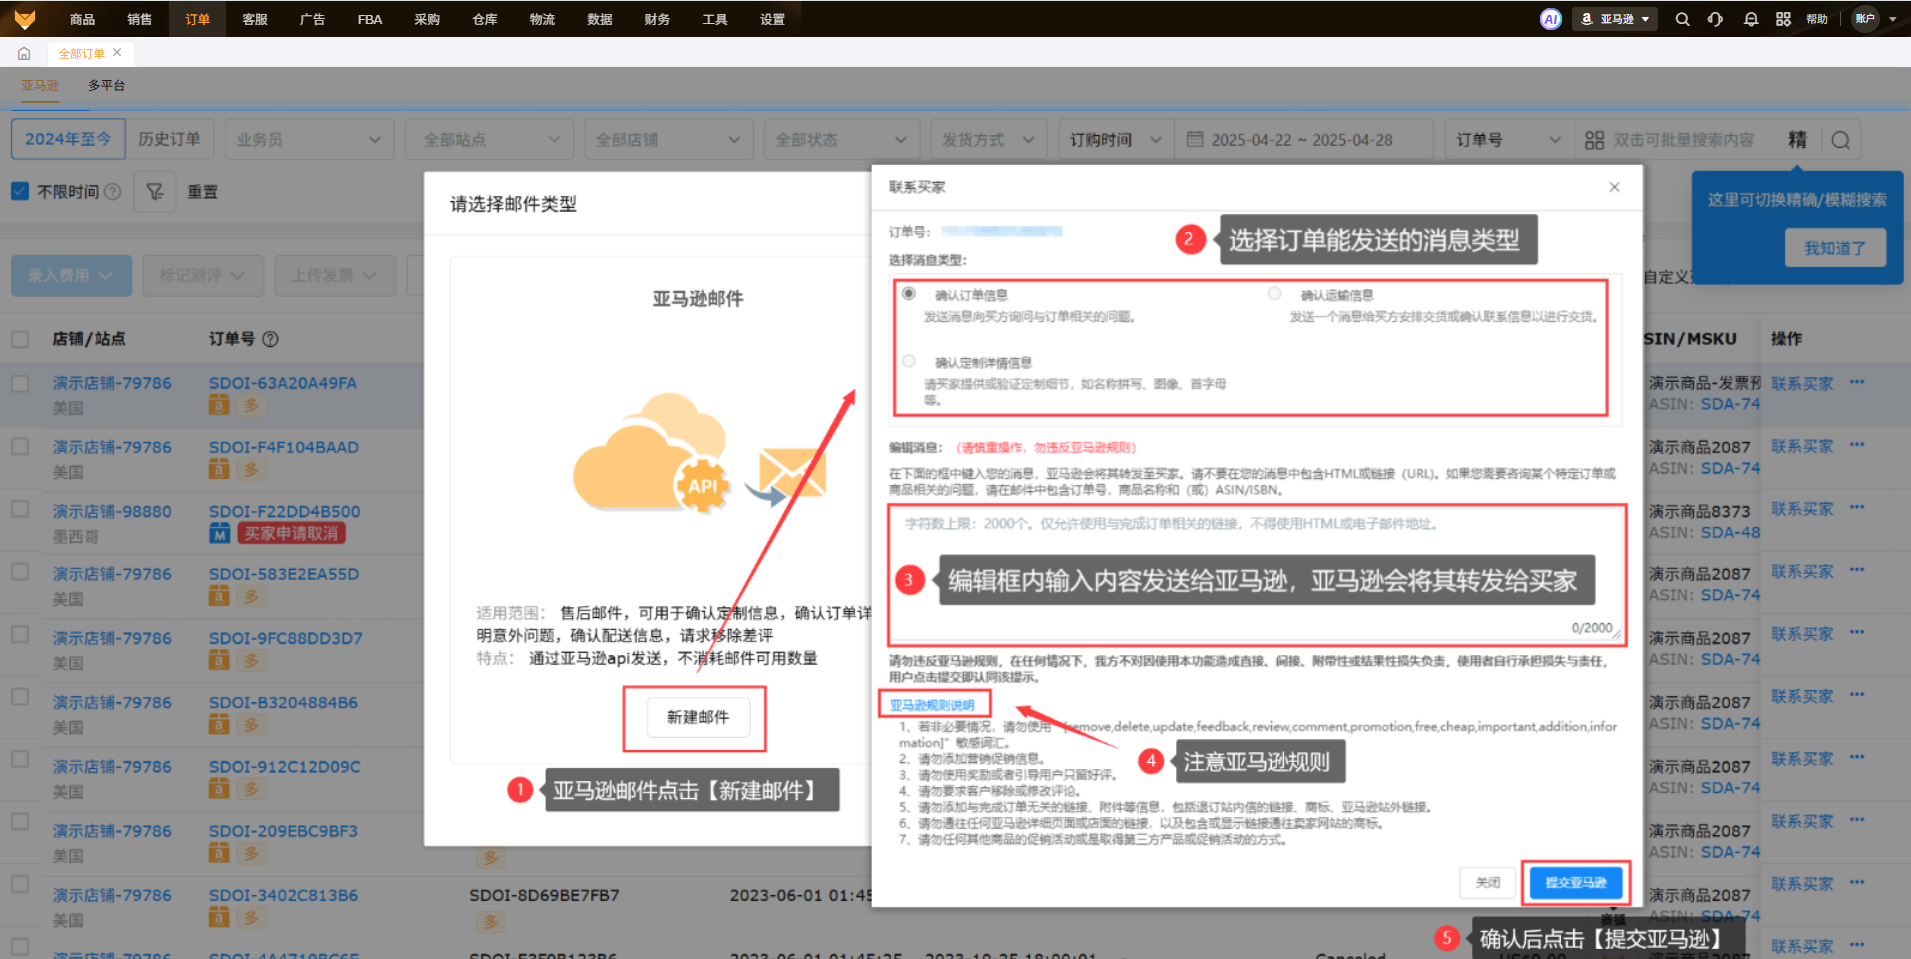
Task: Toggle the 精 exact search mode
Action: pos(1797,140)
